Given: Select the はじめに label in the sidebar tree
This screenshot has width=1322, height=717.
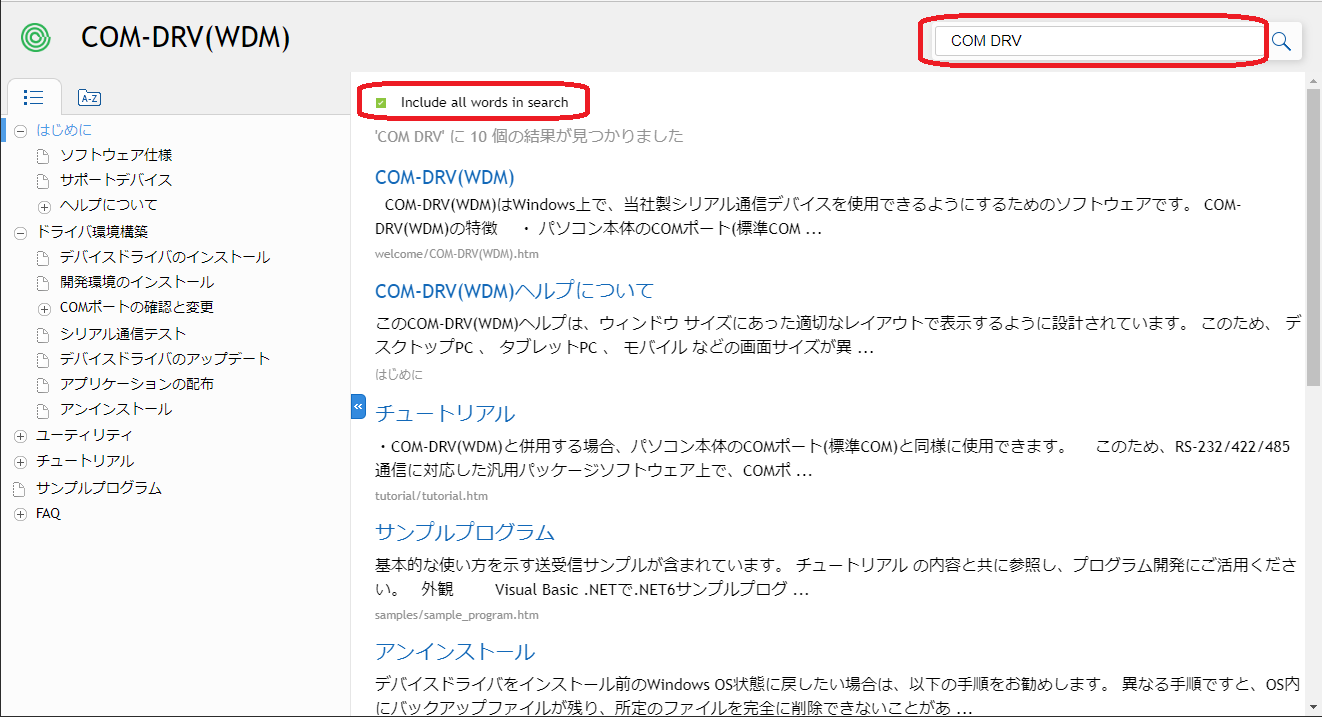Looking at the screenshot, I should point(64,130).
